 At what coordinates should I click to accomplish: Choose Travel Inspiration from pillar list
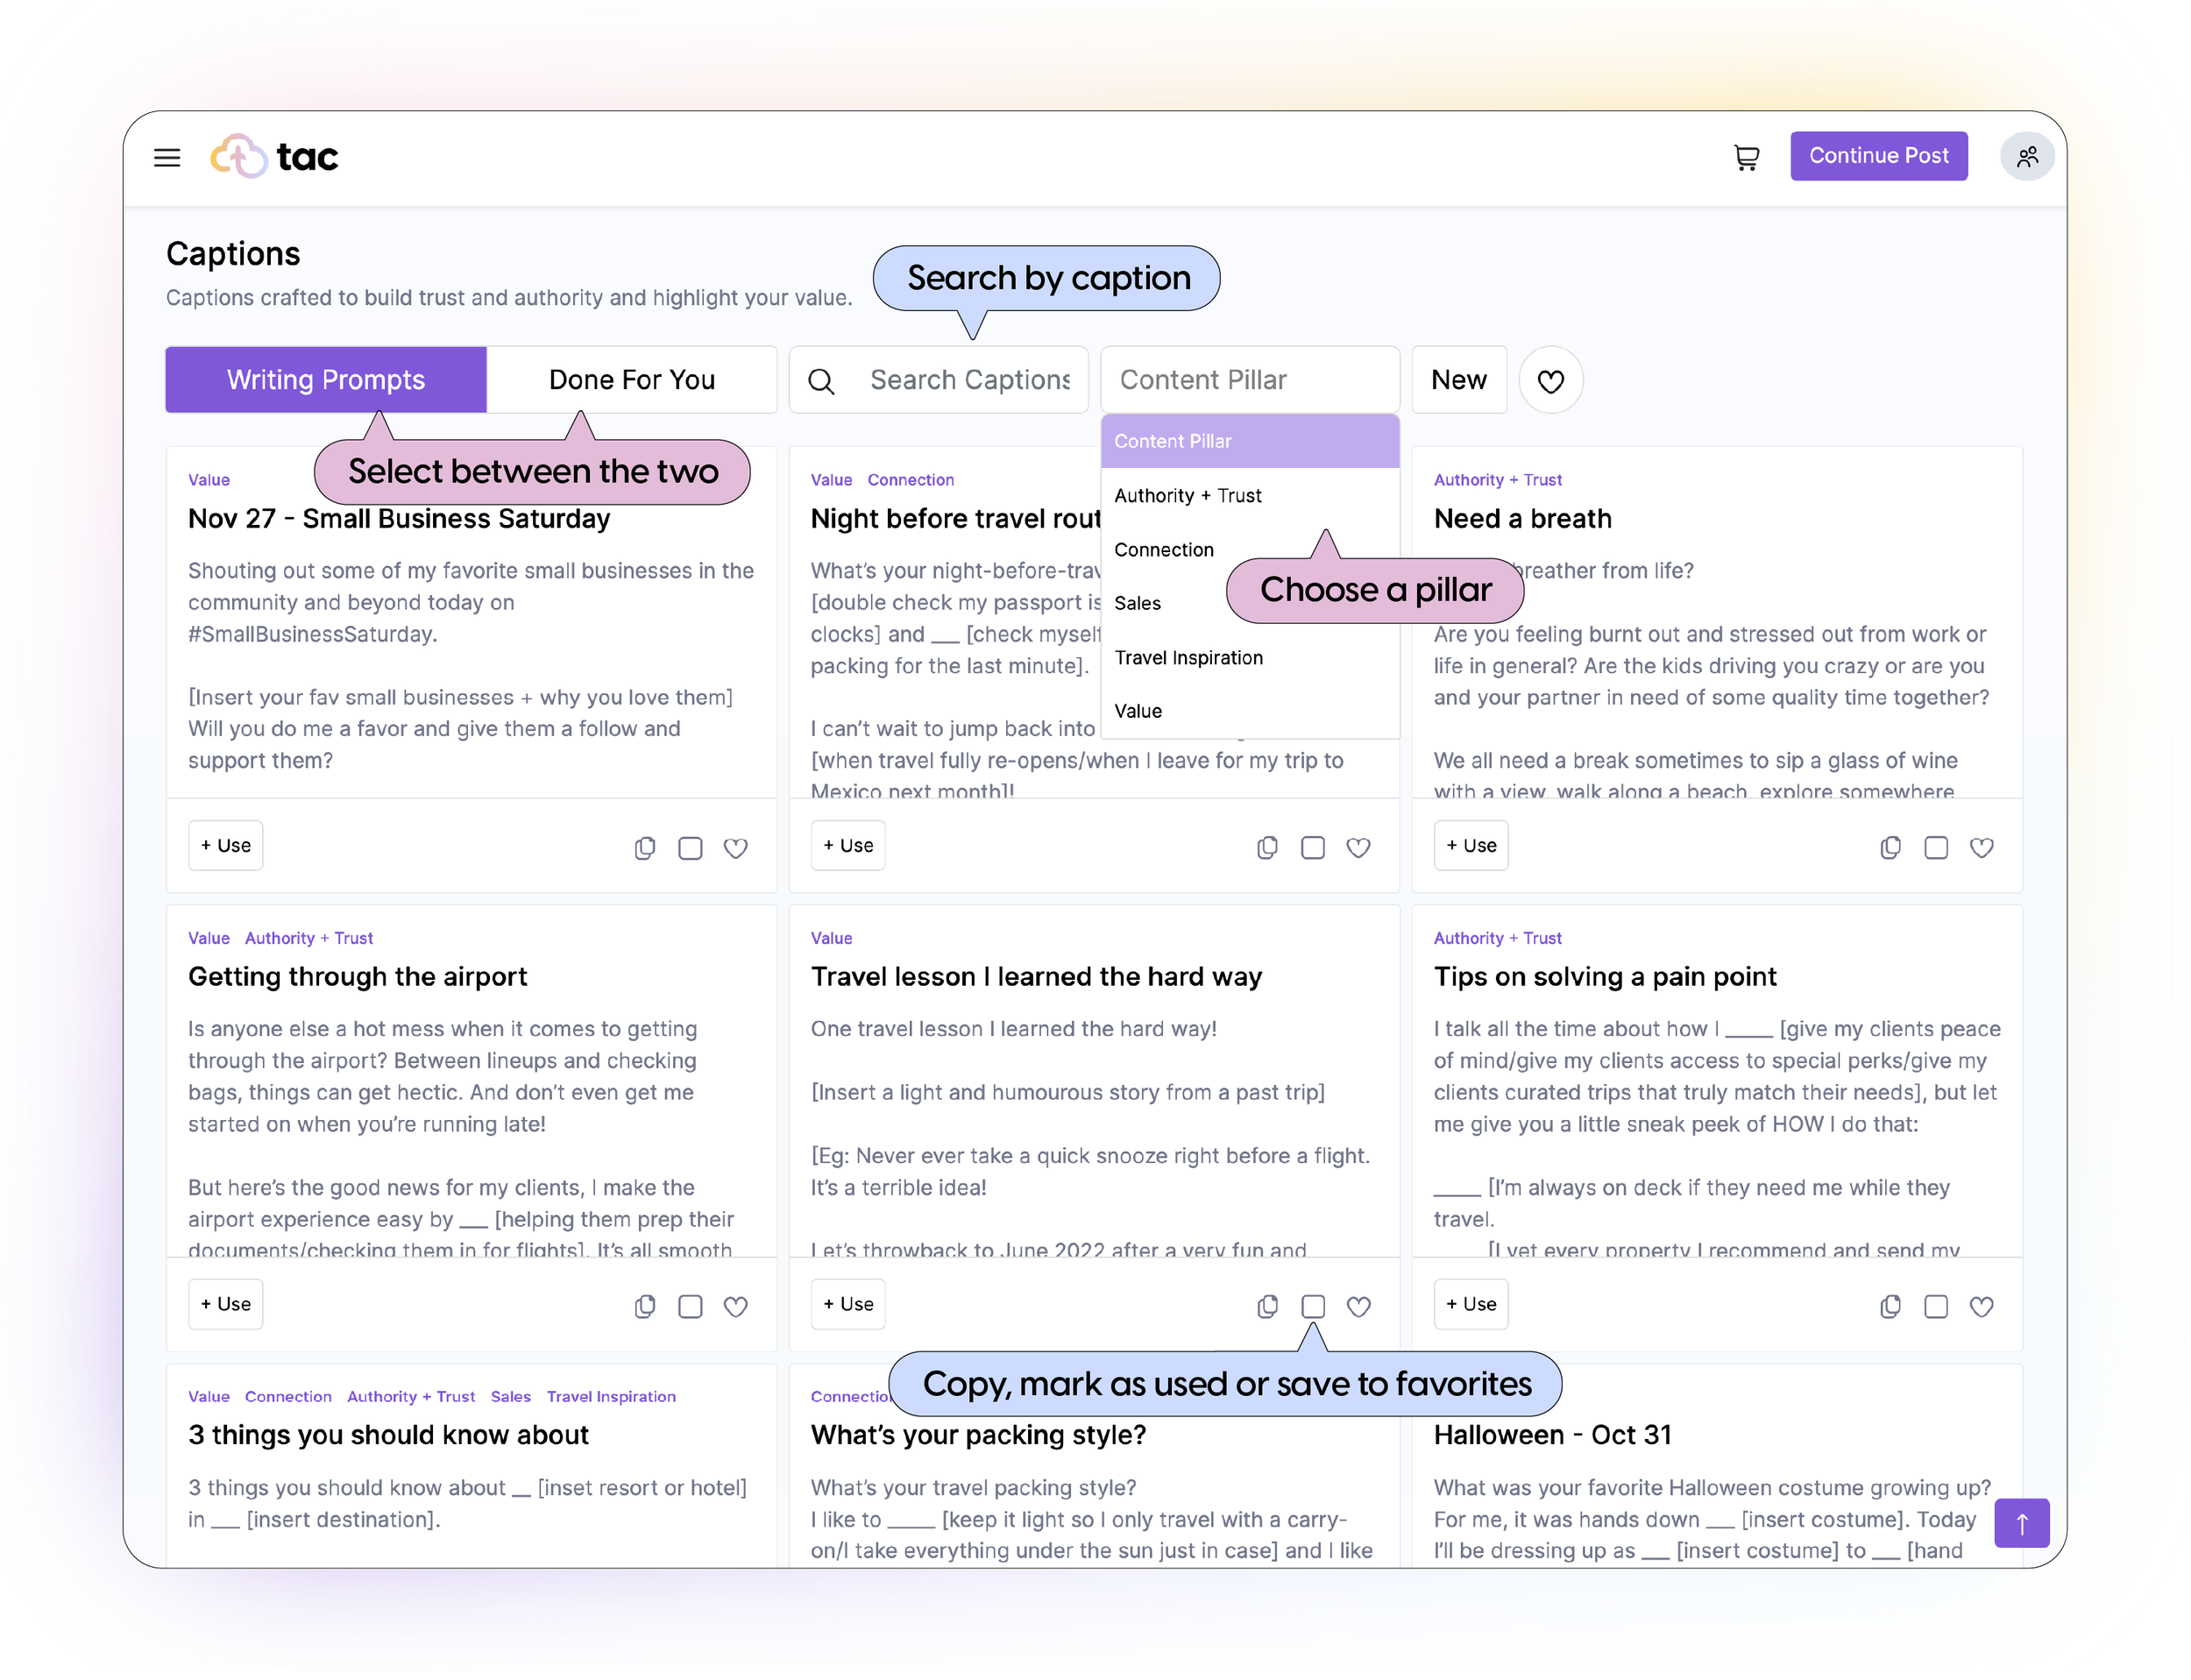click(1188, 658)
